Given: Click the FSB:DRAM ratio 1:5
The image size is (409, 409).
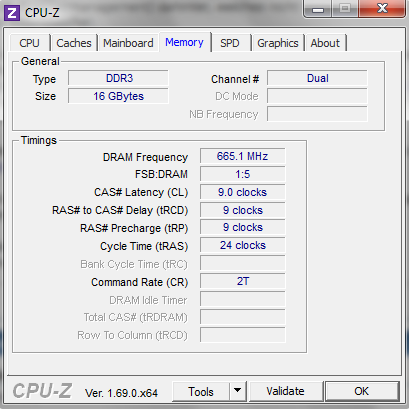Looking at the screenshot, I should [243, 174].
